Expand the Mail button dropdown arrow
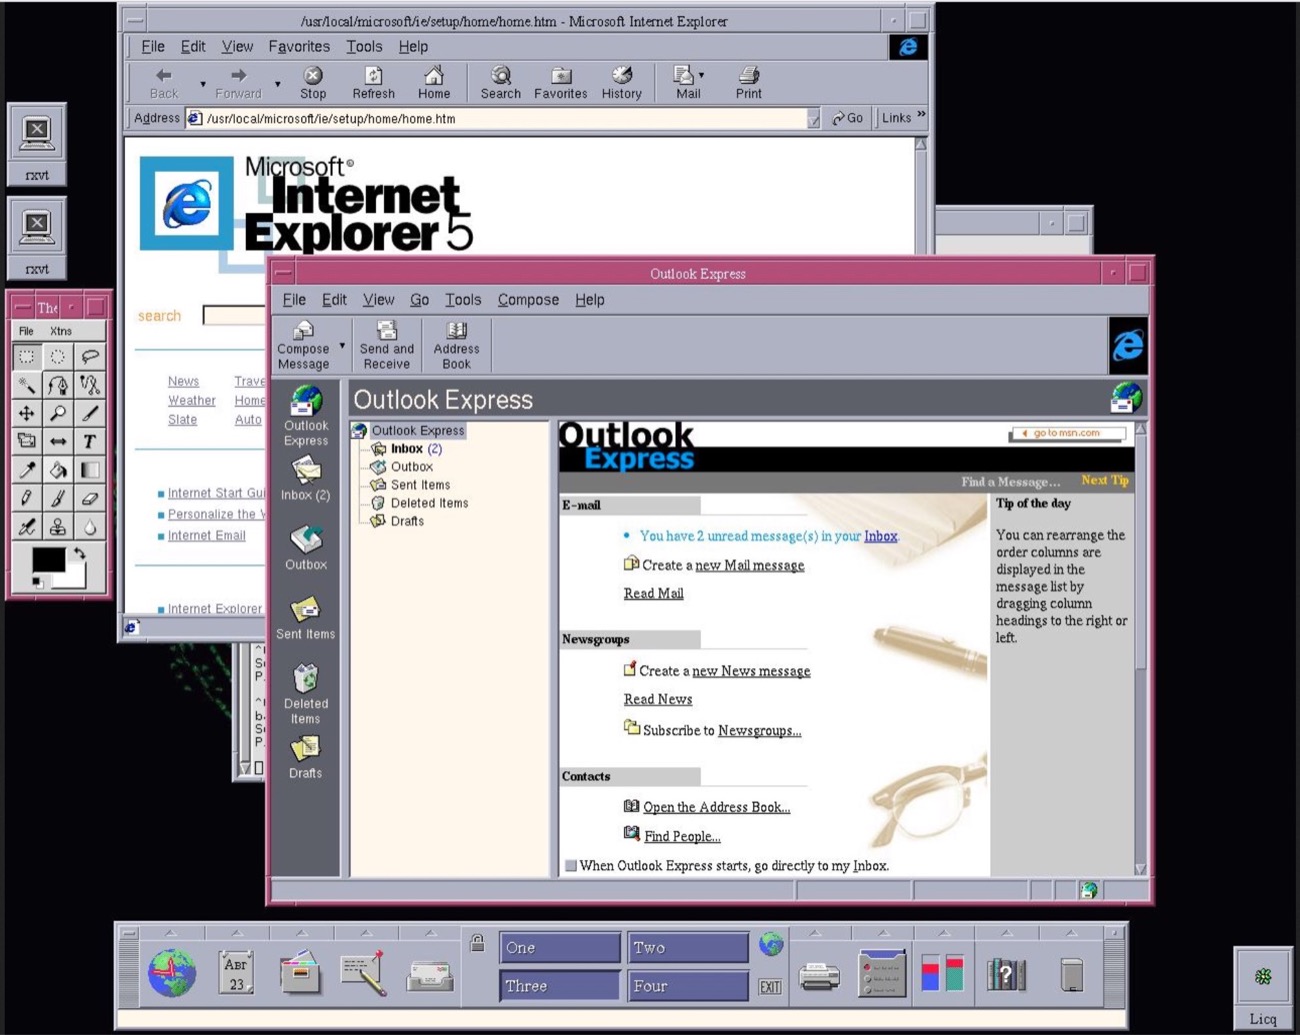1300x1035 pixels. pyautogui.click(x=701, y=75)
